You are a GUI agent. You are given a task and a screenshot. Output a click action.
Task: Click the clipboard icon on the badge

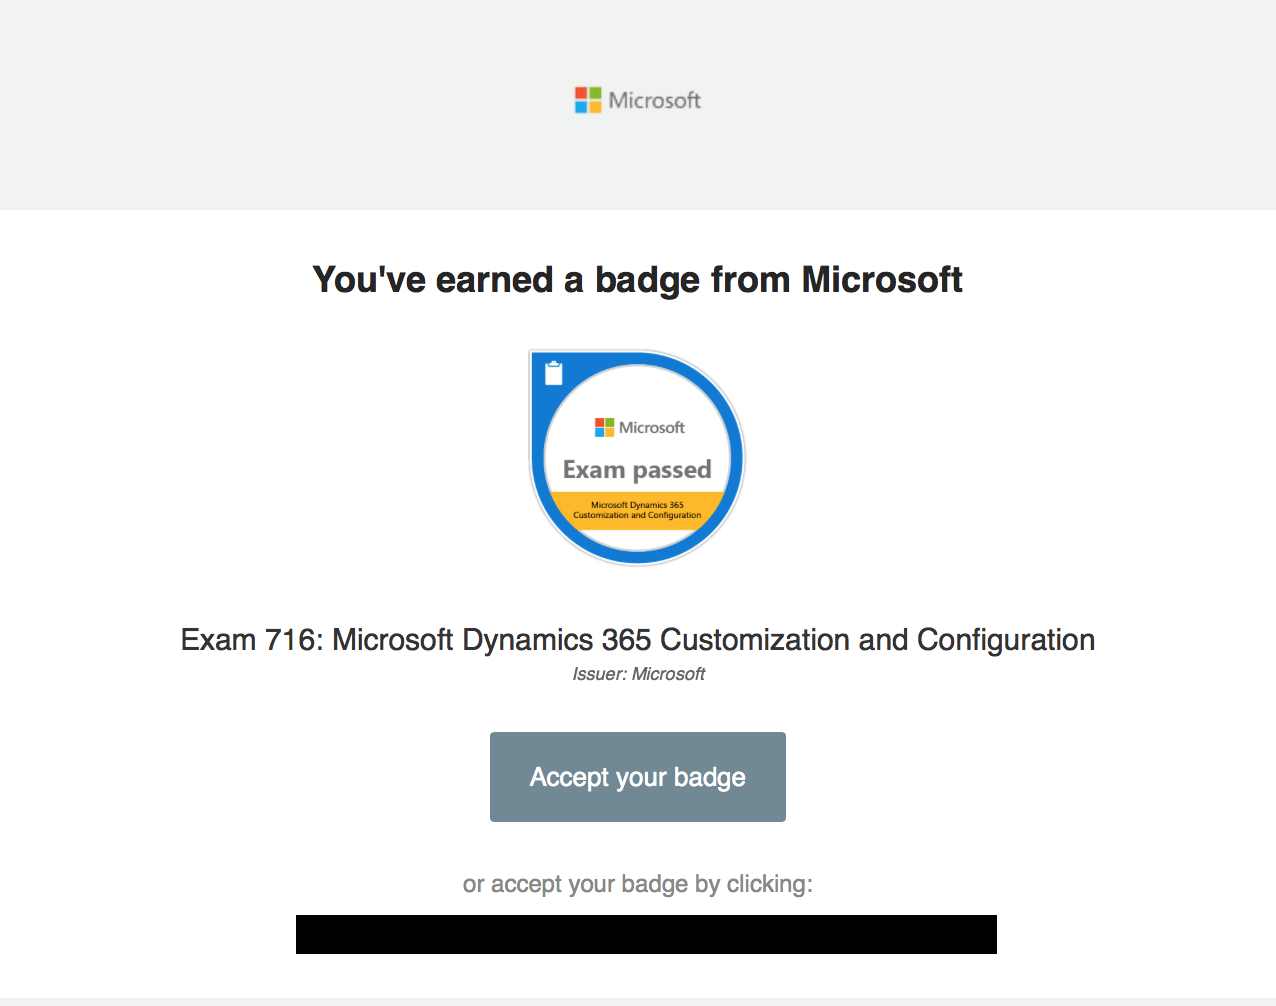tap(553, 374)
